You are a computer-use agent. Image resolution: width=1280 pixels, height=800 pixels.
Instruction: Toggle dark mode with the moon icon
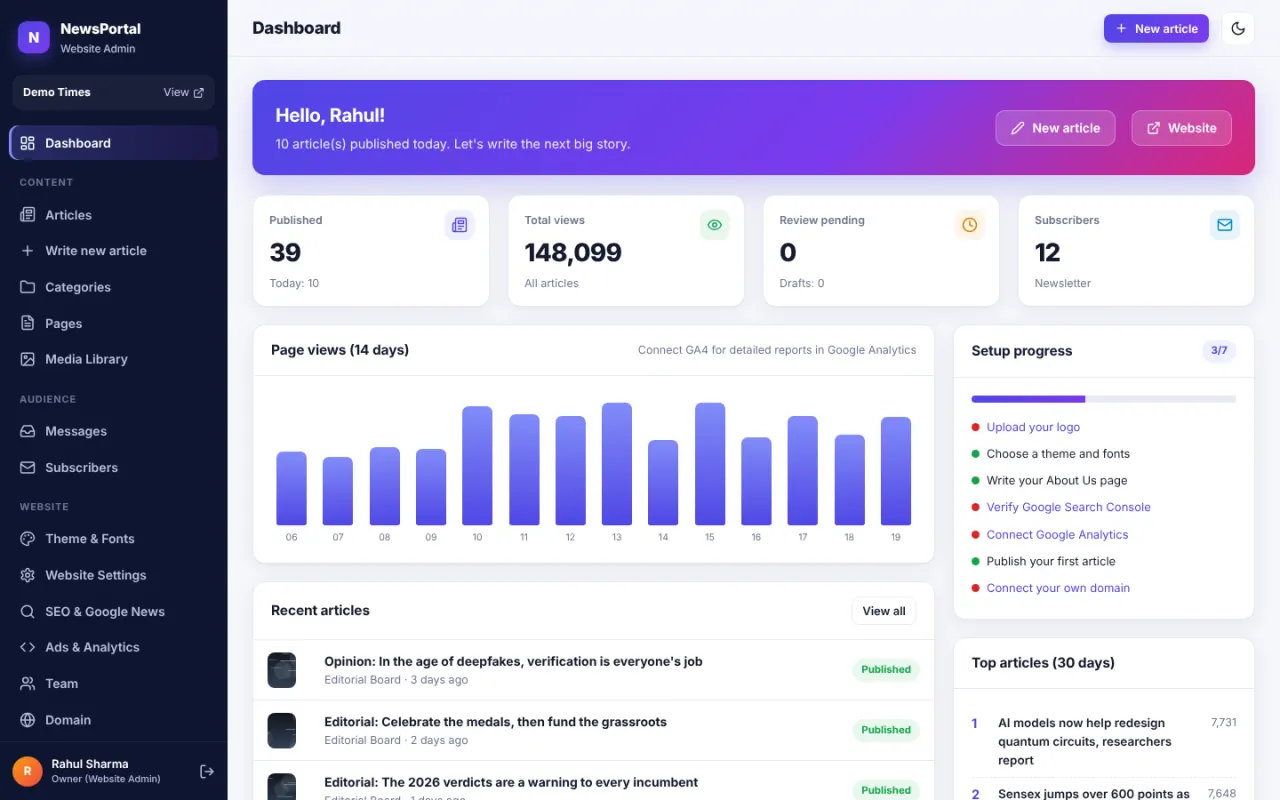1238,28
